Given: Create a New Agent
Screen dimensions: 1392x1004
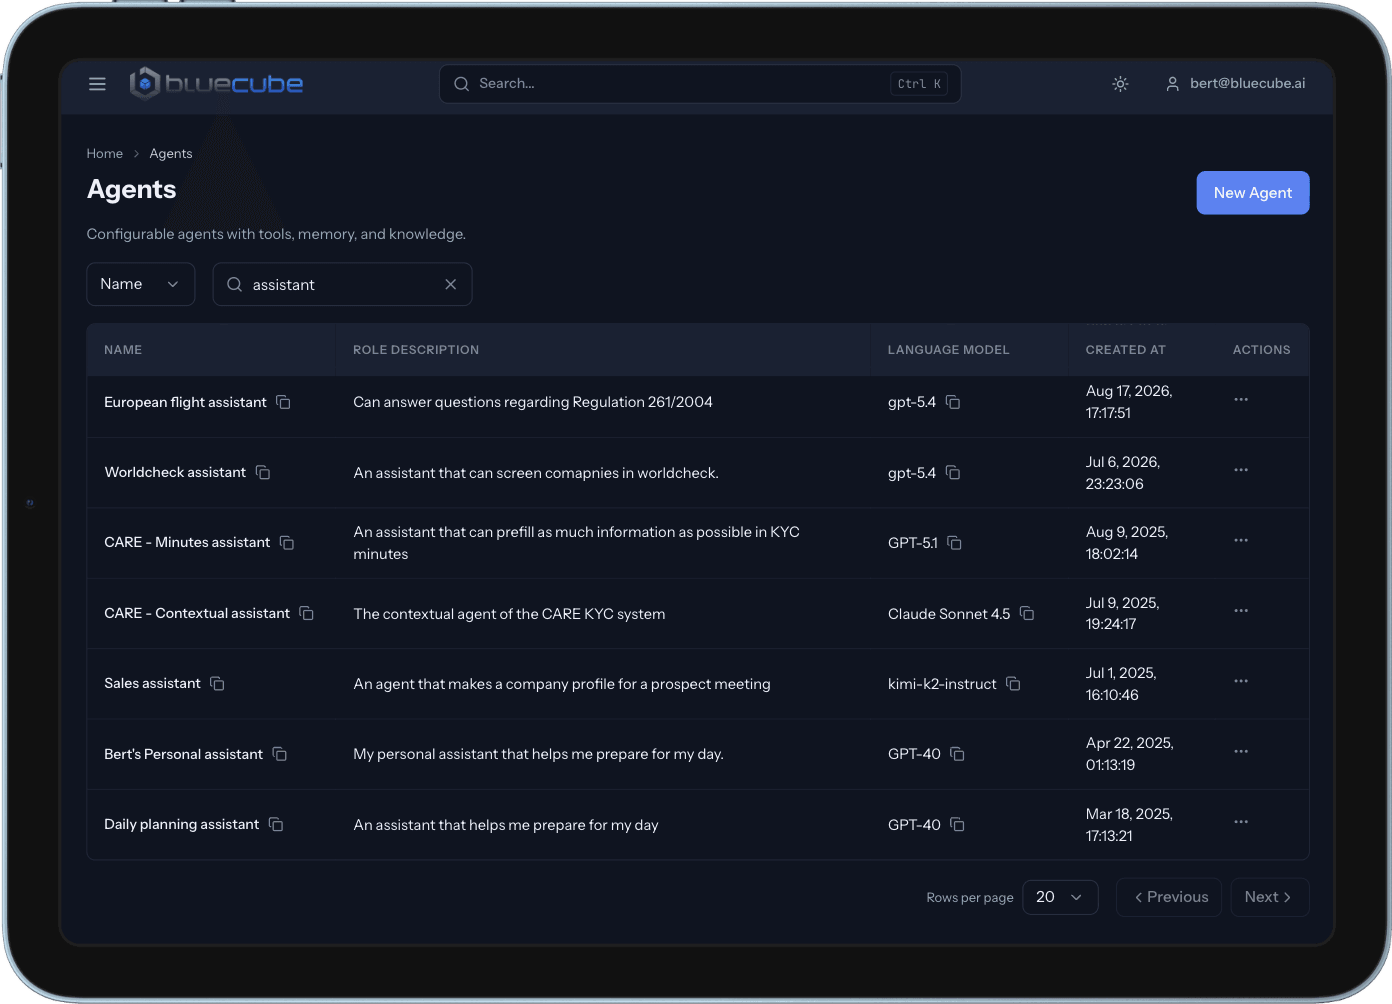Looking at the screenshot, I should click(1253, 193).
